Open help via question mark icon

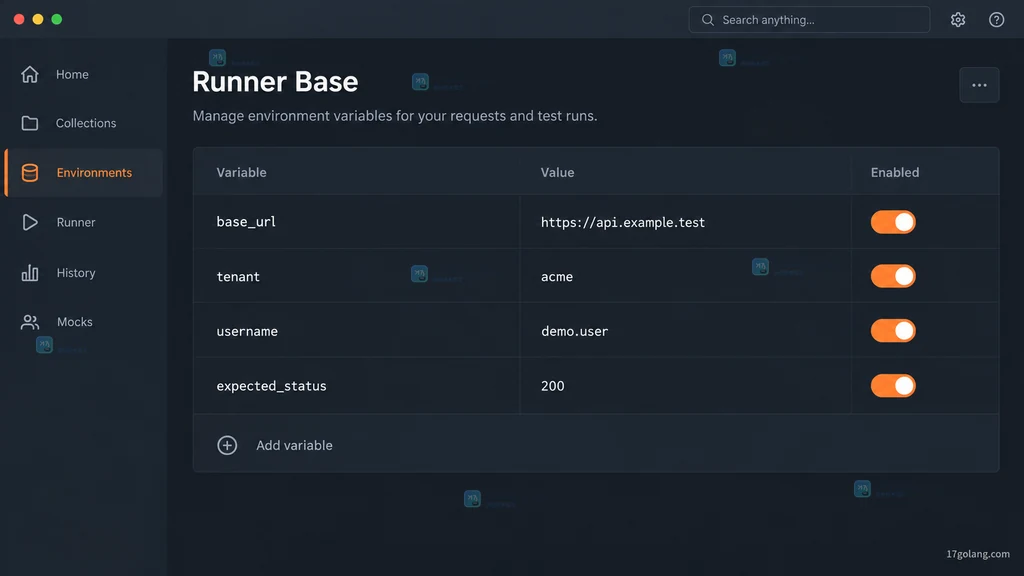click(x=996, y=20)
